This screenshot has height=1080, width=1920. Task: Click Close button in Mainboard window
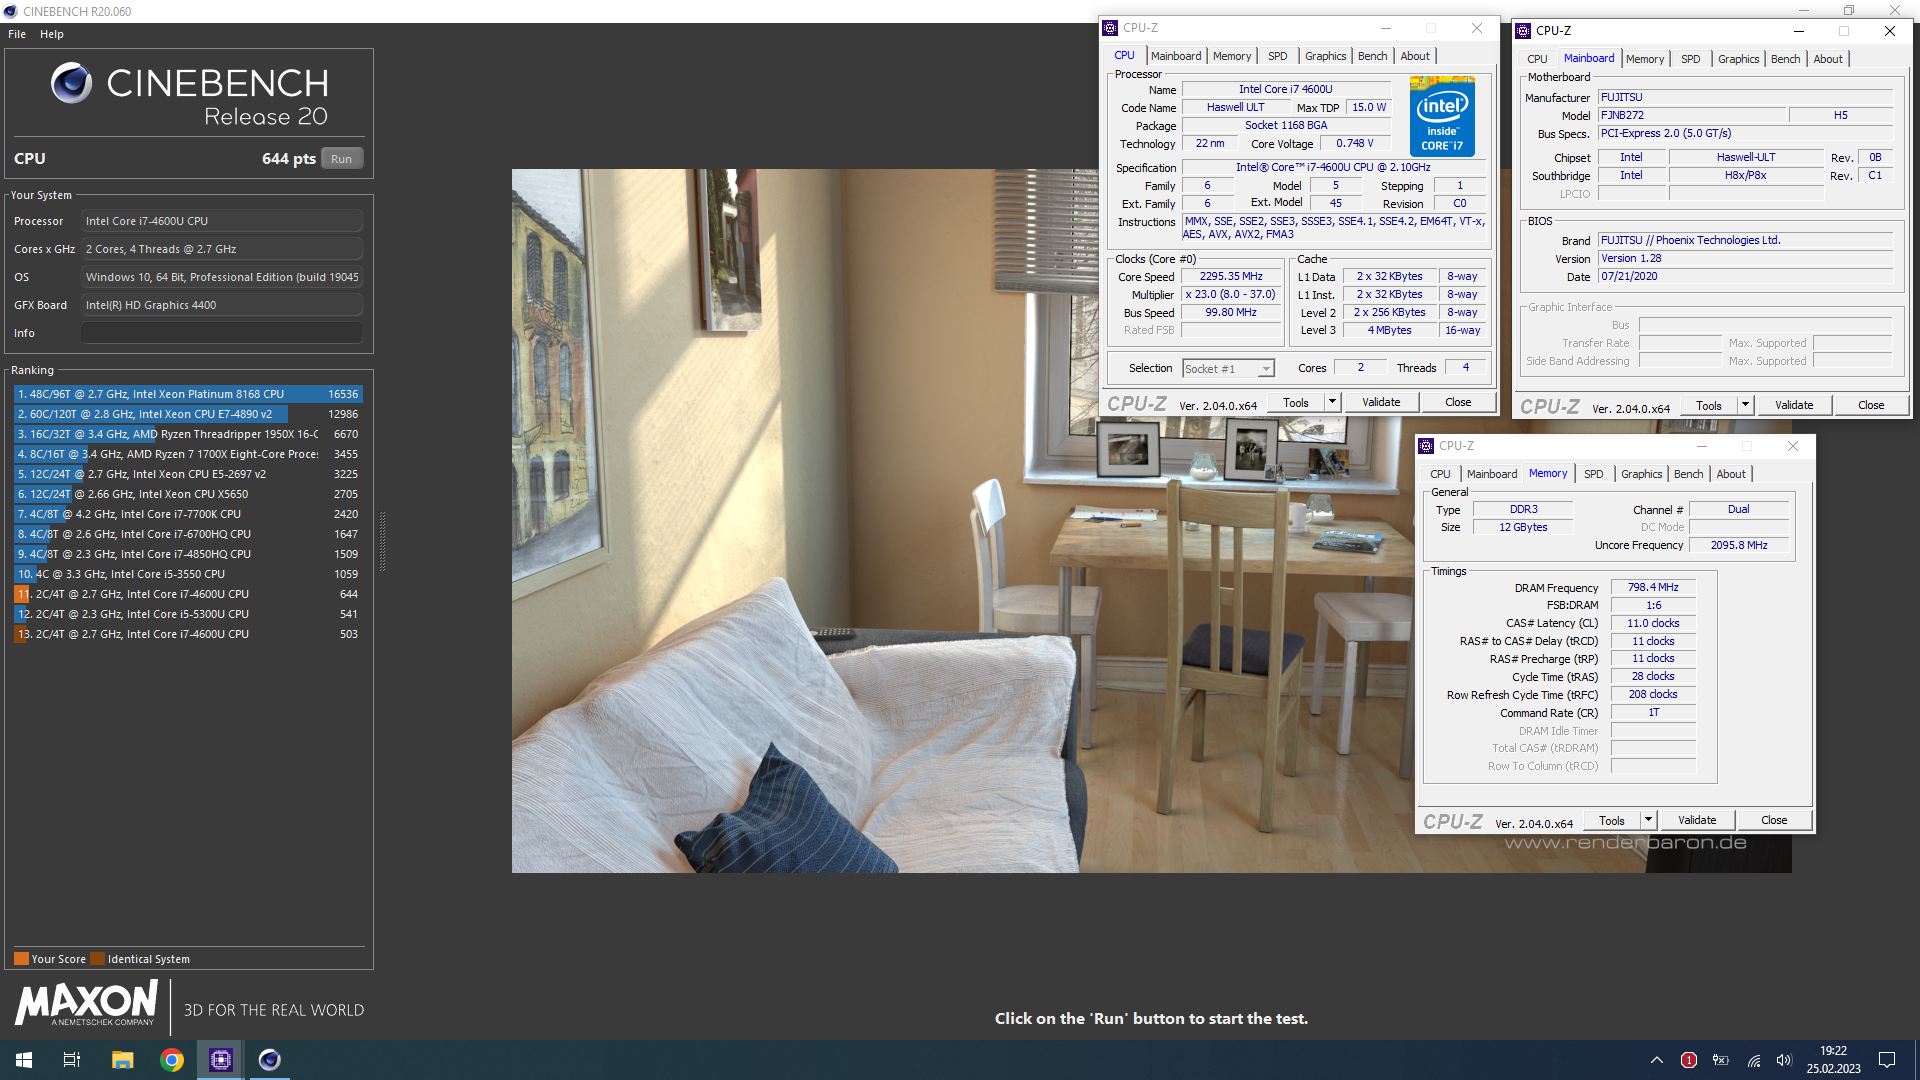1871,405
